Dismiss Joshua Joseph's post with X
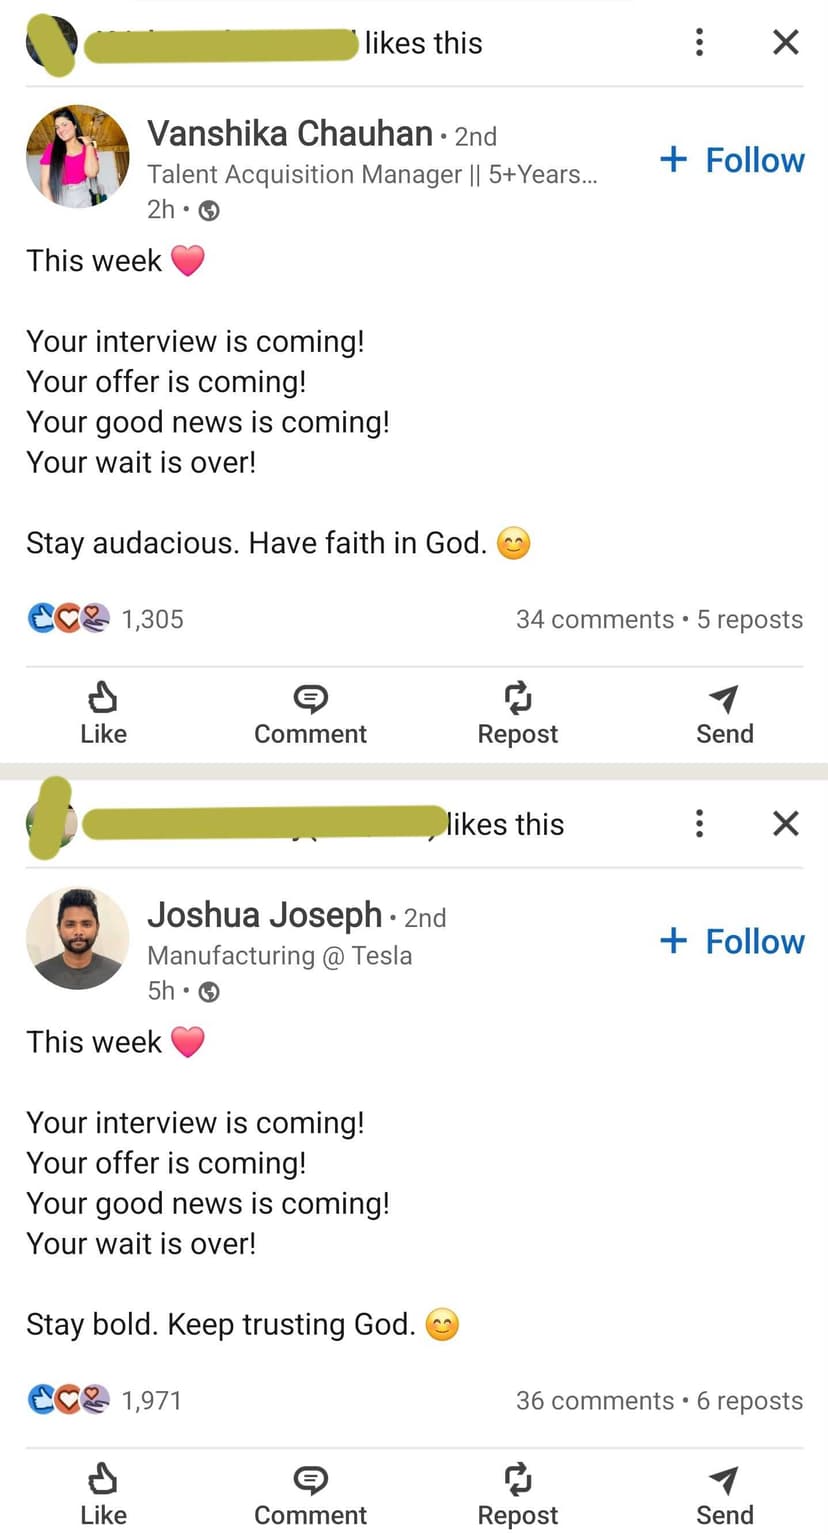The width and height of the screenshot is (828, 1535). coord(786,823)
